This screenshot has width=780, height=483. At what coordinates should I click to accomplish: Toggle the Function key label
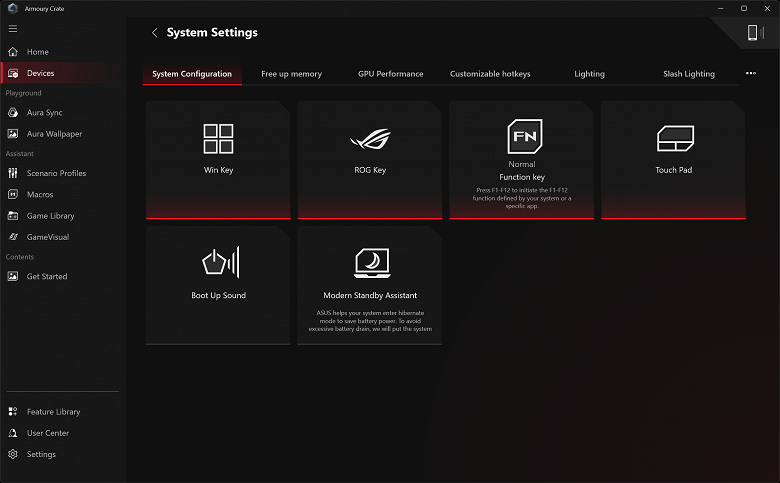pos(522,177)
